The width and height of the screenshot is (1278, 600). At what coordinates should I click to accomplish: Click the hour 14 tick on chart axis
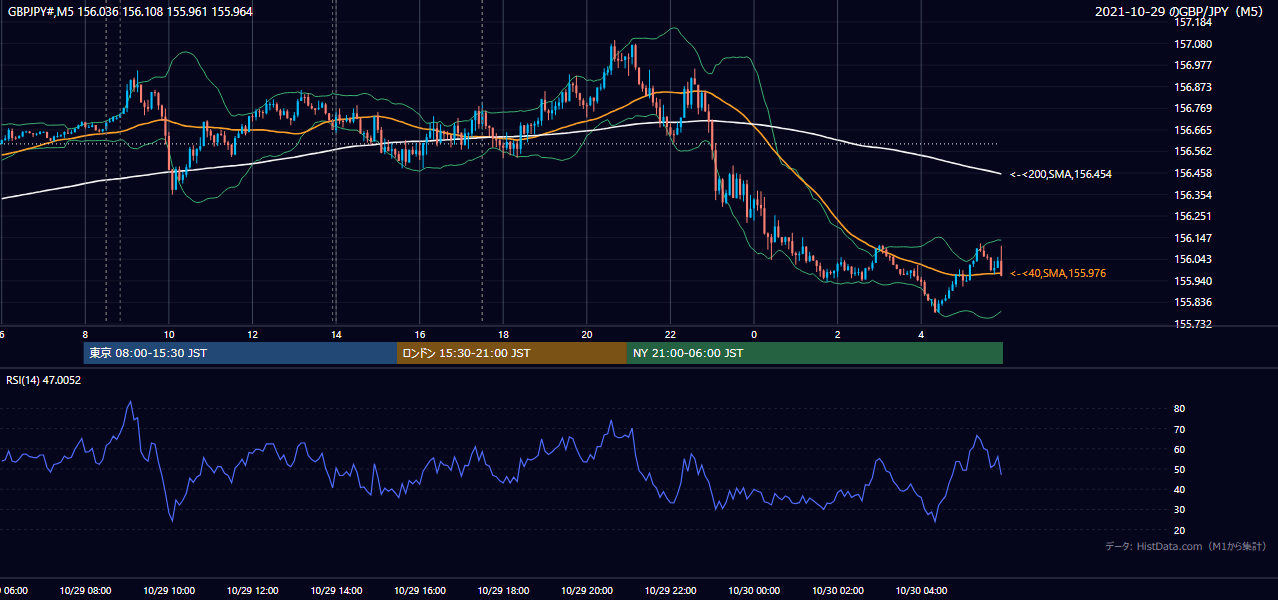[336, 334]
